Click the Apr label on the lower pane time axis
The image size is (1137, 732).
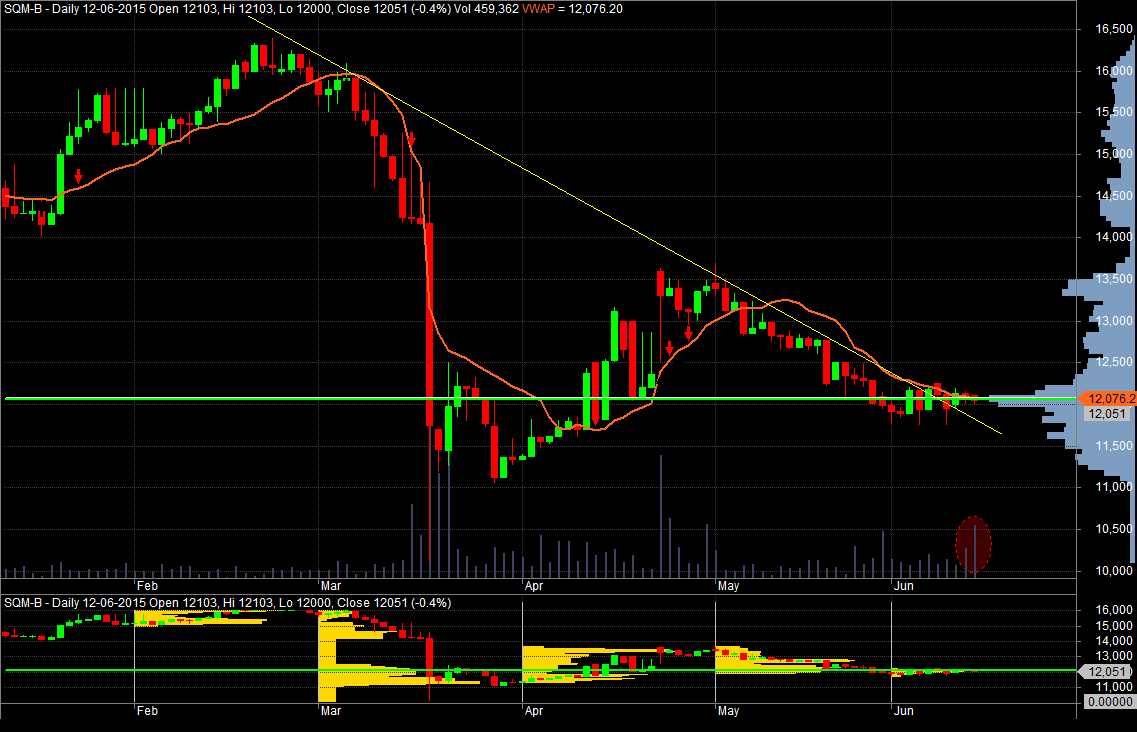534,710
